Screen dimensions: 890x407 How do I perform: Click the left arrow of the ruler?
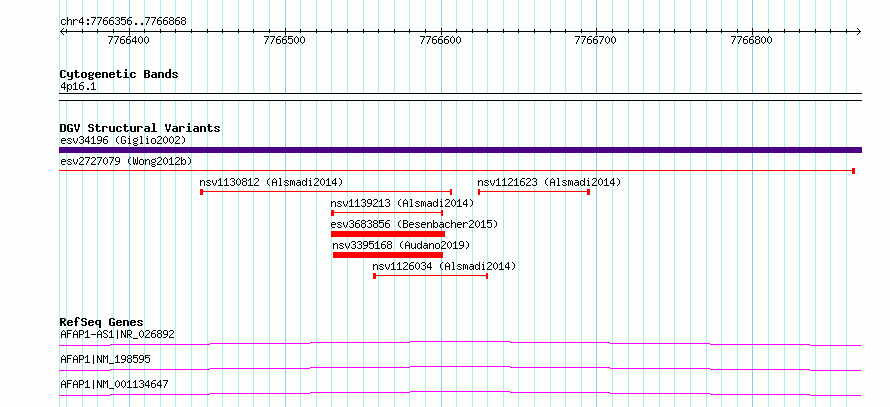coord(62,31)
